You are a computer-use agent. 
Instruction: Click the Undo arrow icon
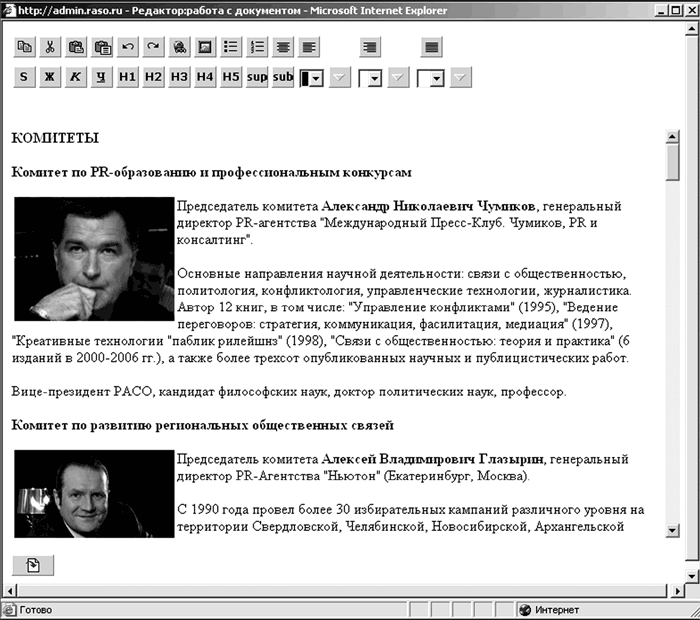coord(127,47)
